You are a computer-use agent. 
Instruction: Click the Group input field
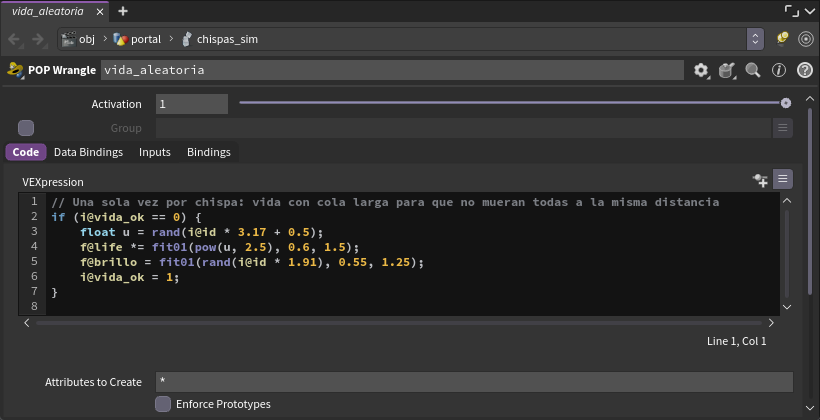pyautogui.click(x=463, y=128)
